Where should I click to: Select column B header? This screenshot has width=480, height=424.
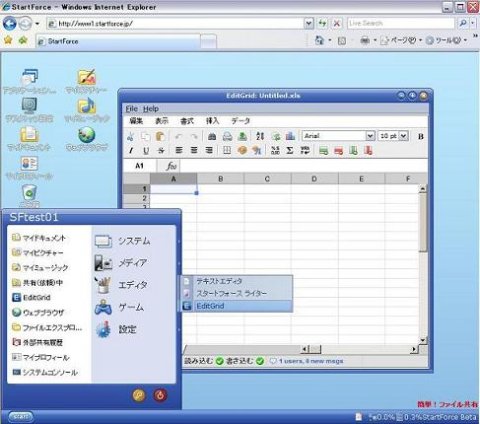tap(220, 179)
